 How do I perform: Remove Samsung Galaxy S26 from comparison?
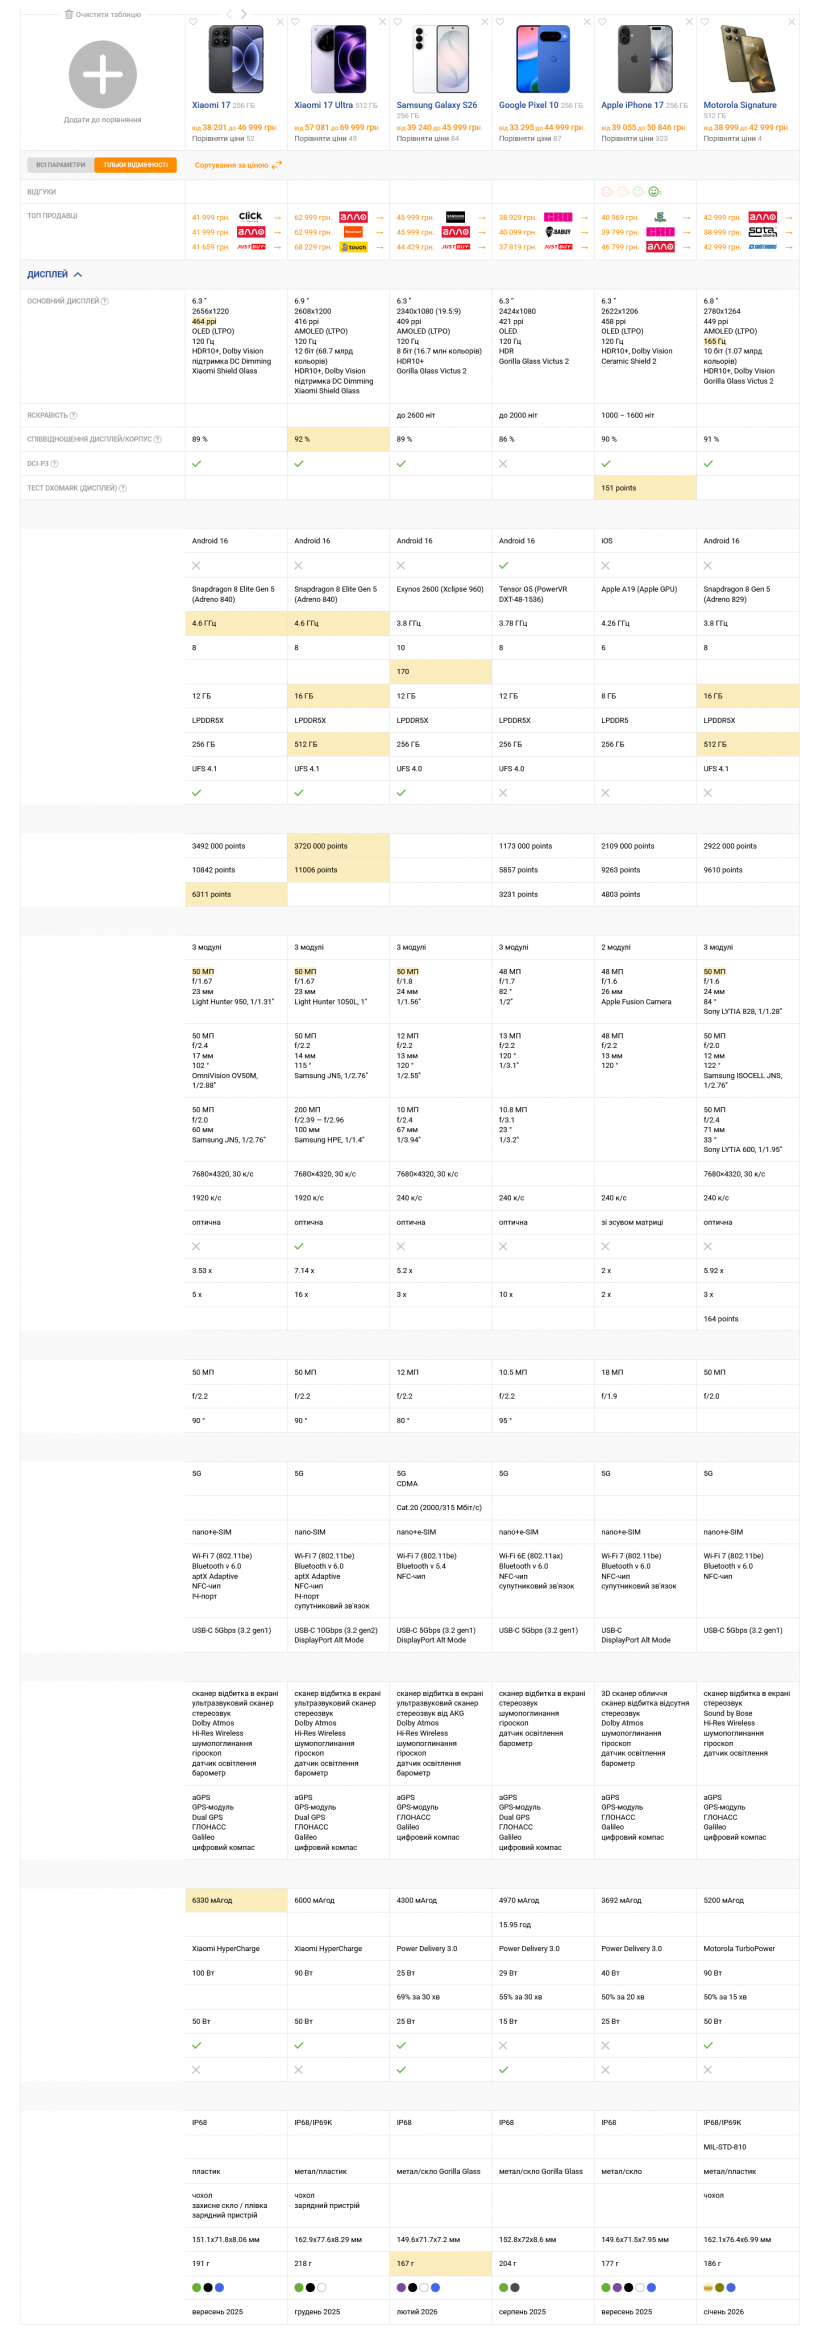pyautogui.click(x=484, y=21)
